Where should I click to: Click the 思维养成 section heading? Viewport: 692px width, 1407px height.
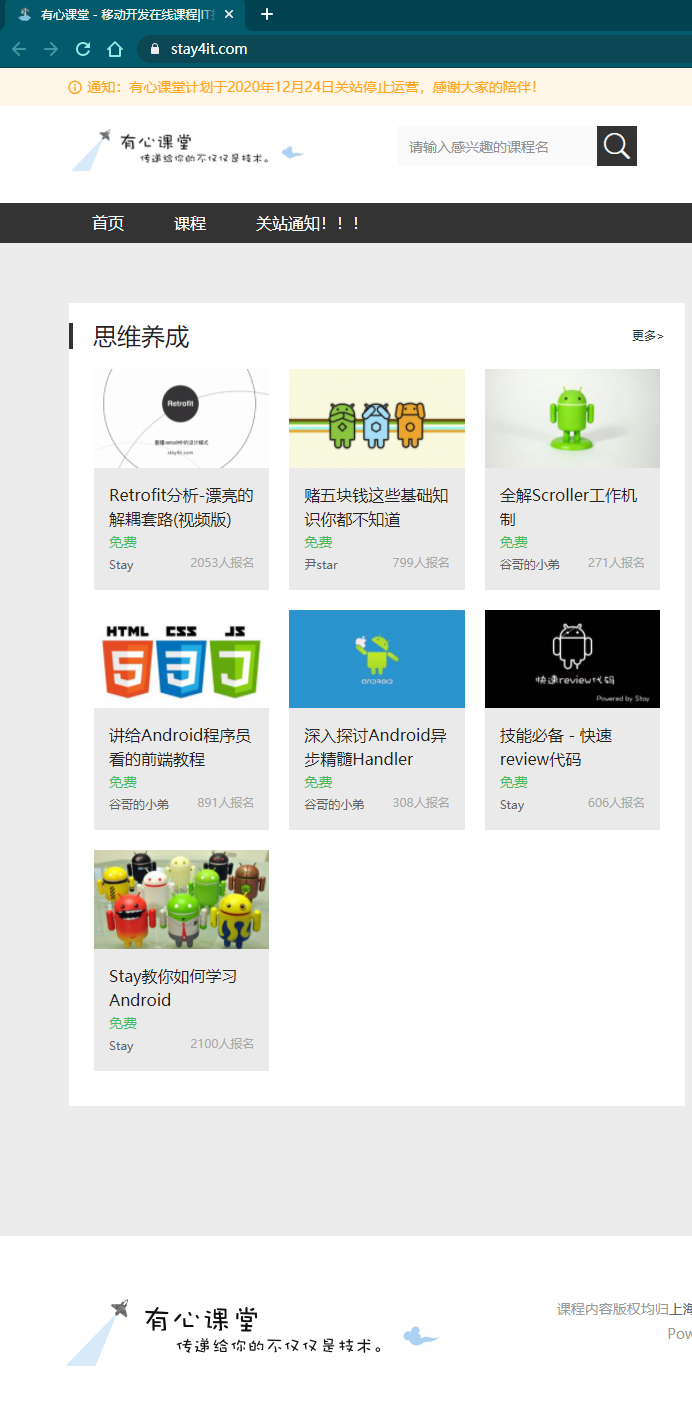pos(141,336)
